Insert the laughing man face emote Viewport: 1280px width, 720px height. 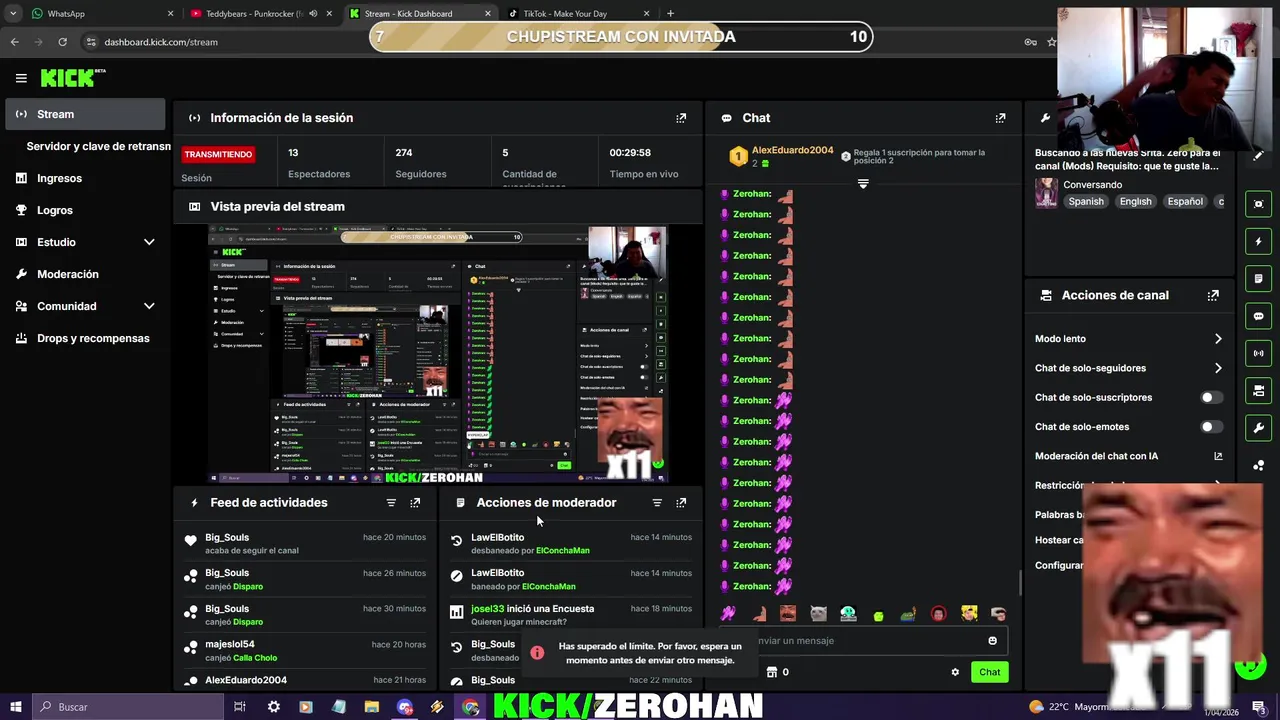(x=788, y=614)
